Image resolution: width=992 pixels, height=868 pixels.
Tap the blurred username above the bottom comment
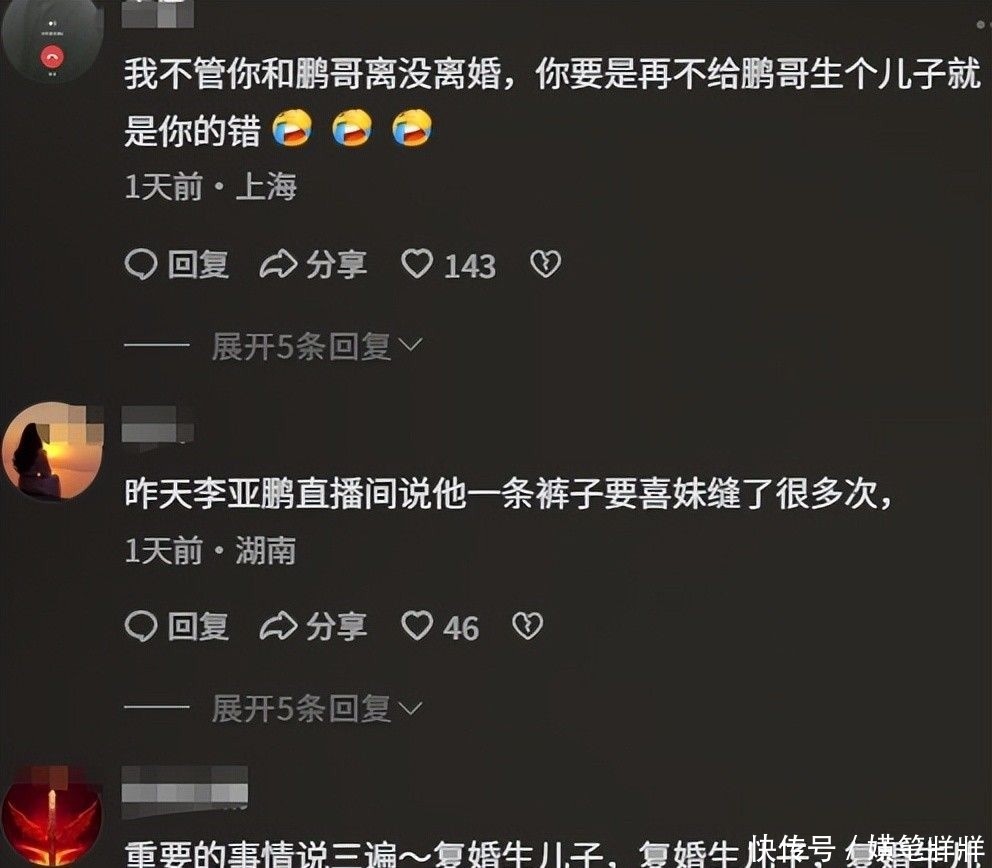(184, 785)
